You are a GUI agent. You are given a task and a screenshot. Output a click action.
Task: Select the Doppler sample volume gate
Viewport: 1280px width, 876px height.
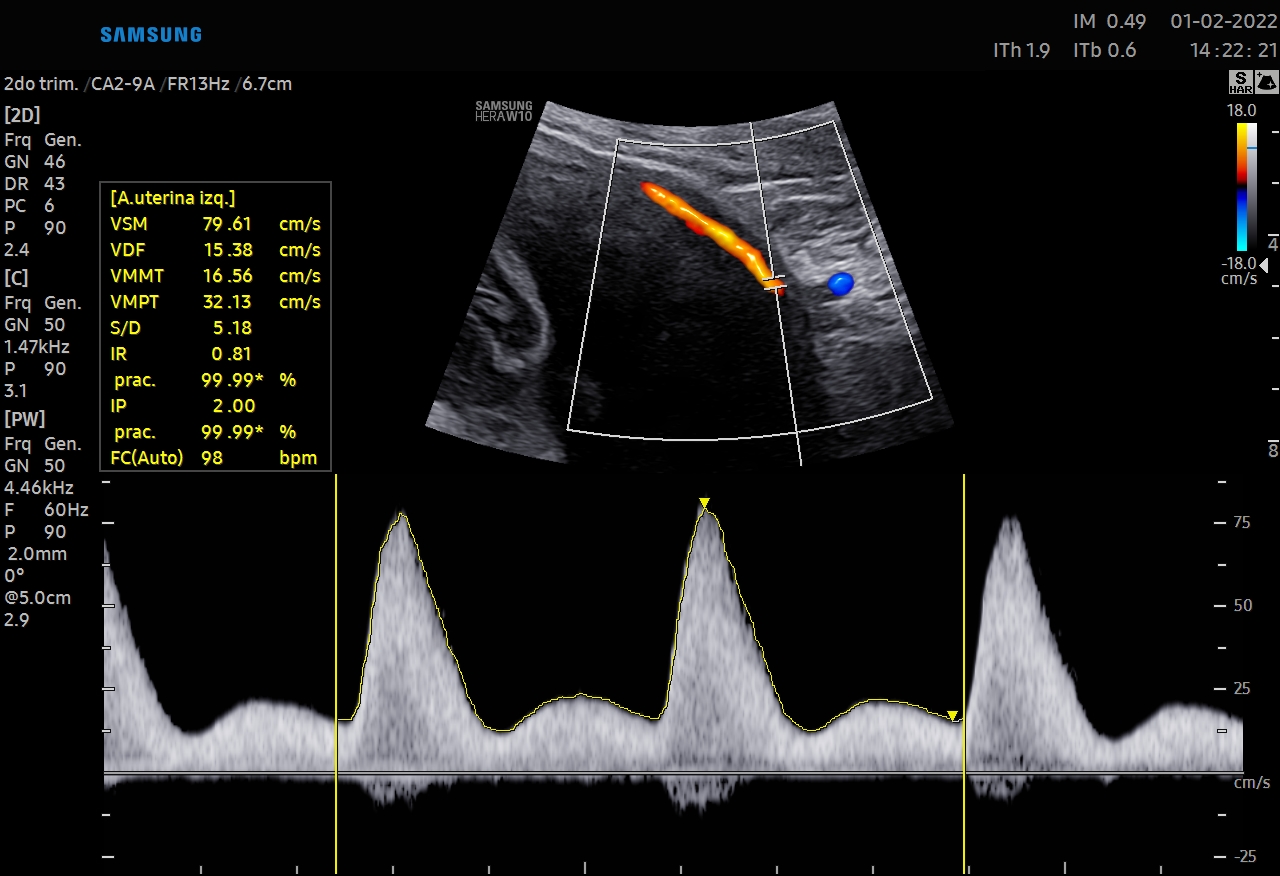(773, 282)
